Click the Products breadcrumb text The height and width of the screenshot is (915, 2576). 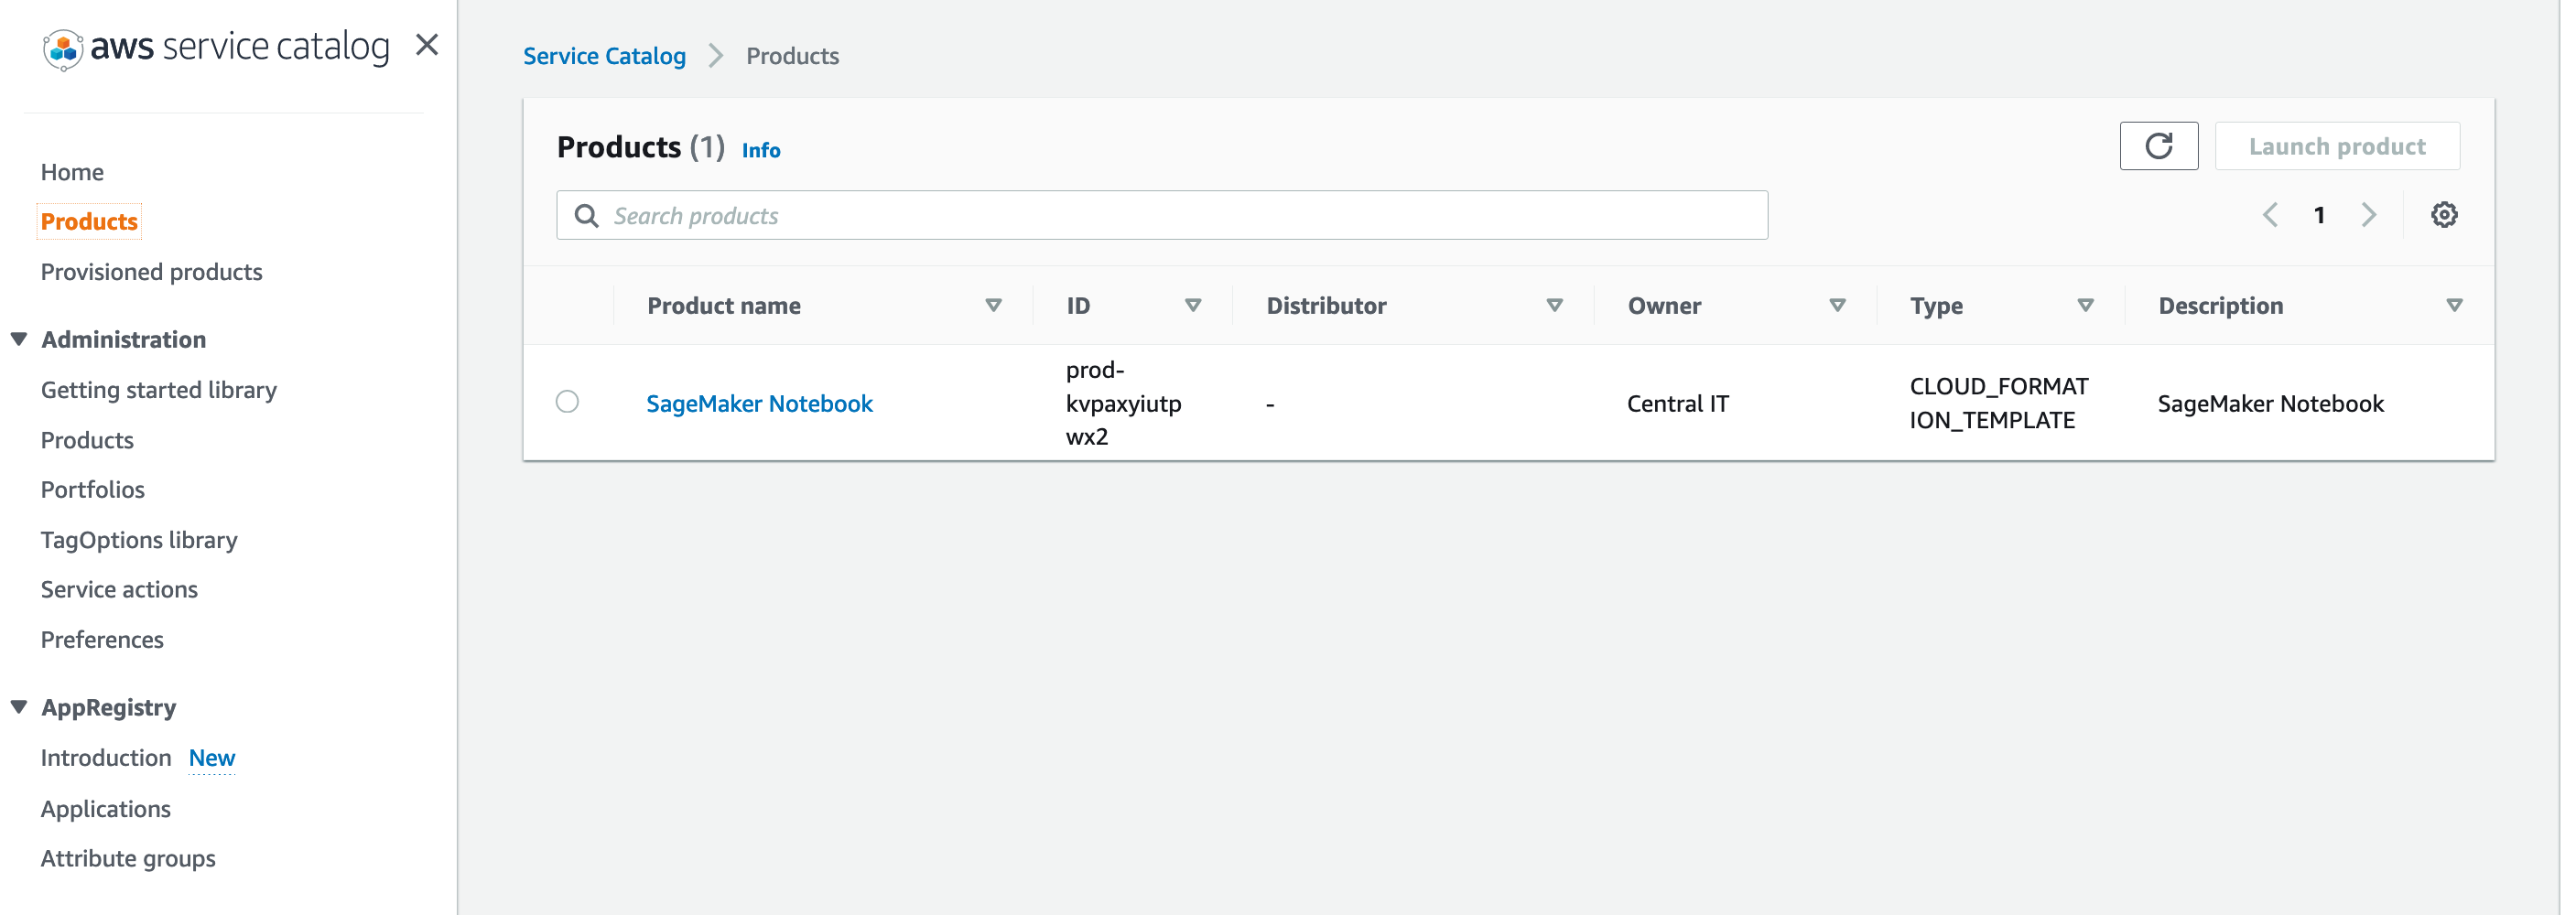click(792, 57)
